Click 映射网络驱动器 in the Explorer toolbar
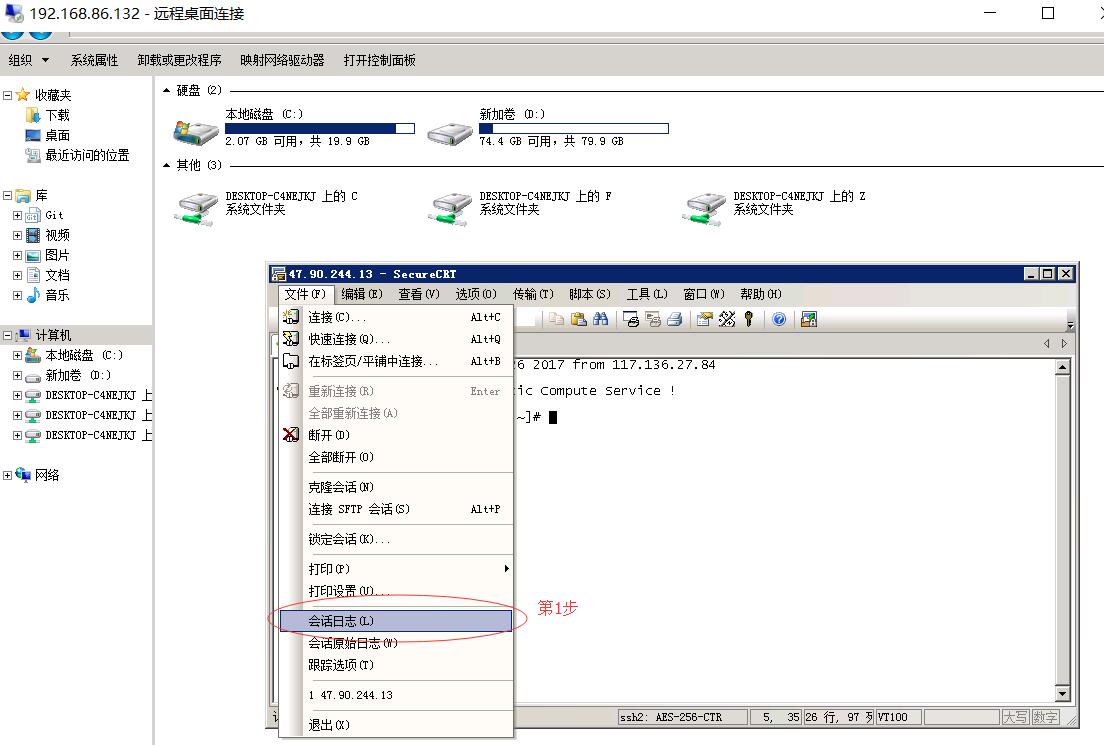The width and height of the screenshot is (1104, 745). [282, 61]
